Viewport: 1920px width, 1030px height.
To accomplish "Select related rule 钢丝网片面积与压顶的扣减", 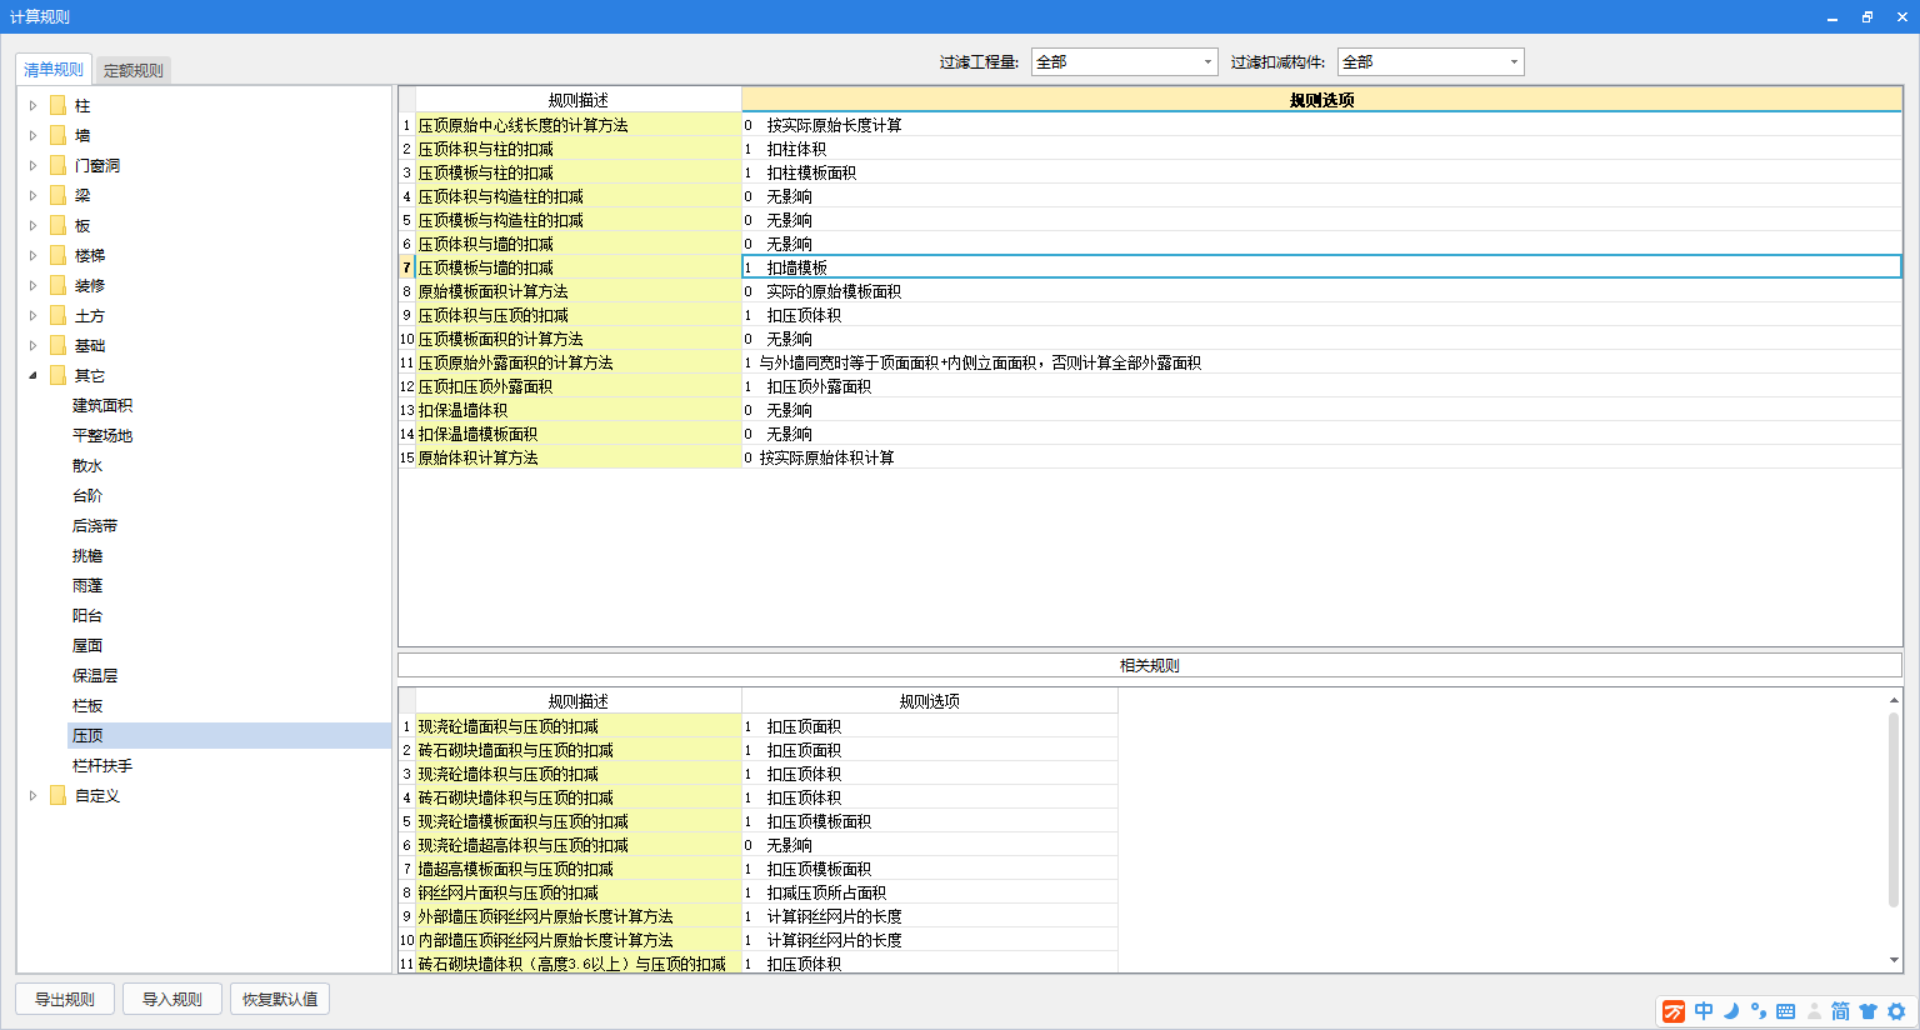I will [578, 893].
